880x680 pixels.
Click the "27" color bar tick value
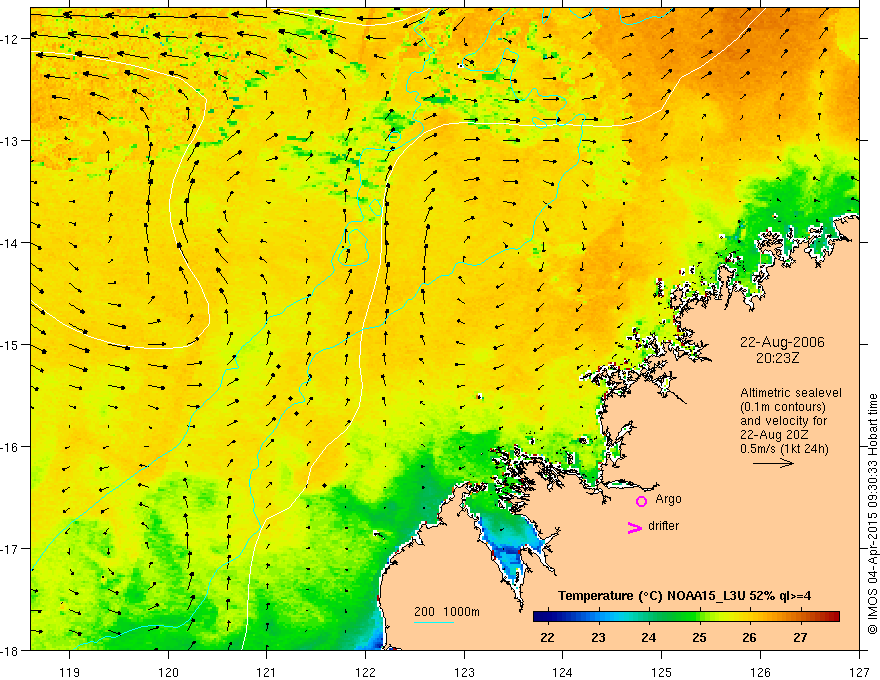pyautogui.click(x=800, y=638)
